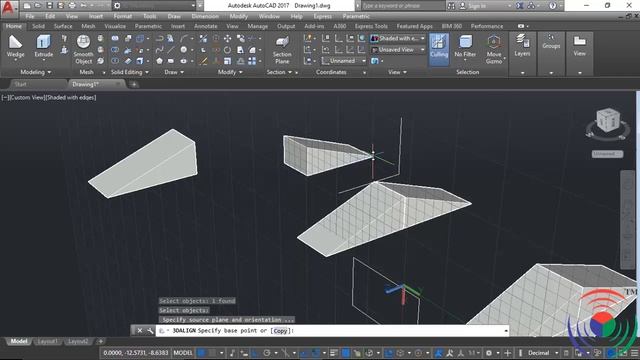The height and width of the screenshot is (360, 640).
Task: Select the Circle tool in Draw panel
Action: click(184, 50)
